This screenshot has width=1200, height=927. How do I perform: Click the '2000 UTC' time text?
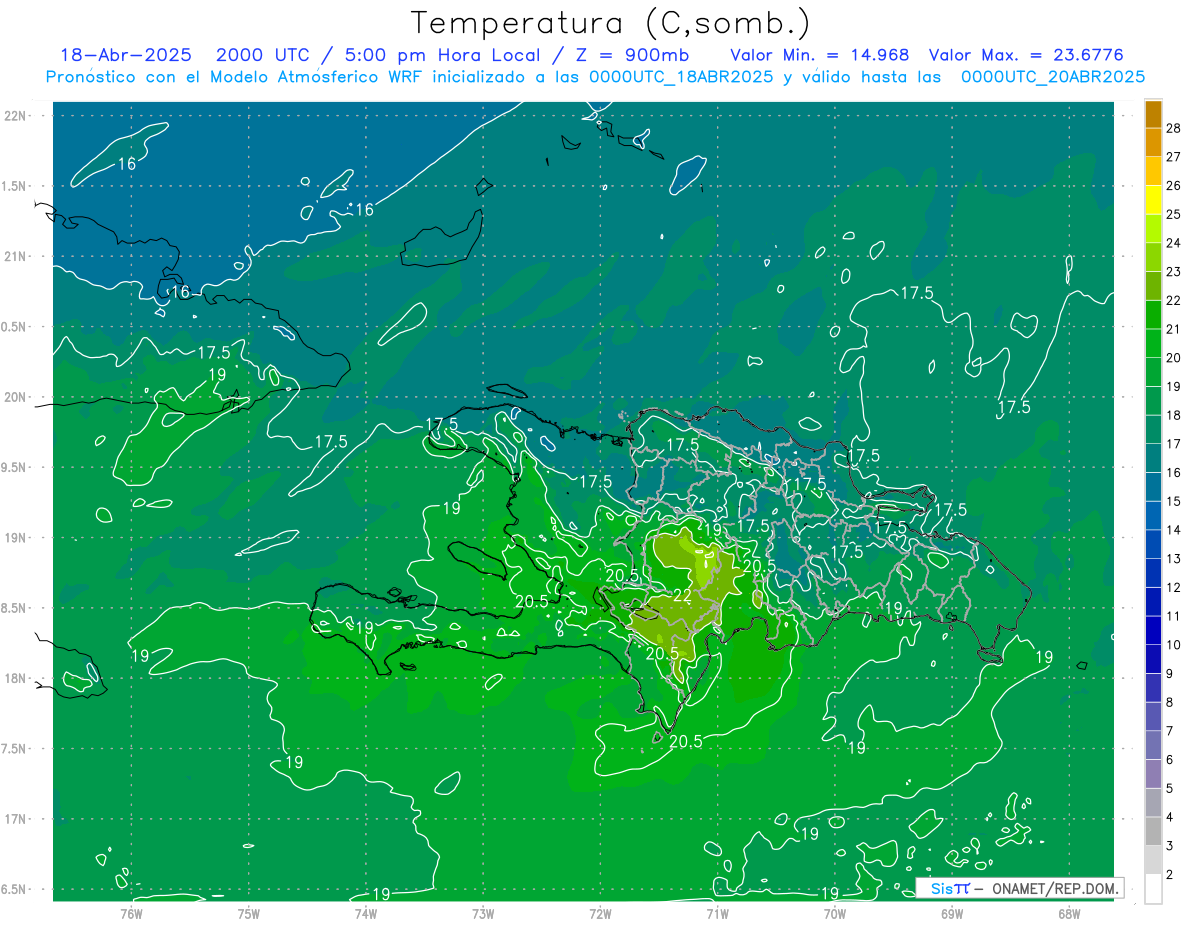[263, 55]
